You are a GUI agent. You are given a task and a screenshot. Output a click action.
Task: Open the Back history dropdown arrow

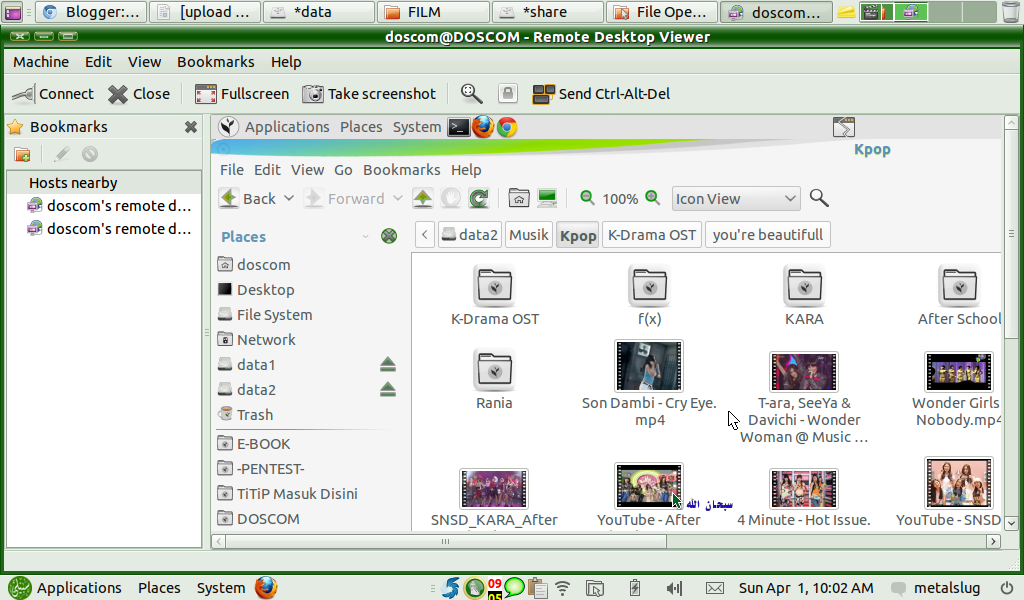pyautogui.click(x=289, y=198)
